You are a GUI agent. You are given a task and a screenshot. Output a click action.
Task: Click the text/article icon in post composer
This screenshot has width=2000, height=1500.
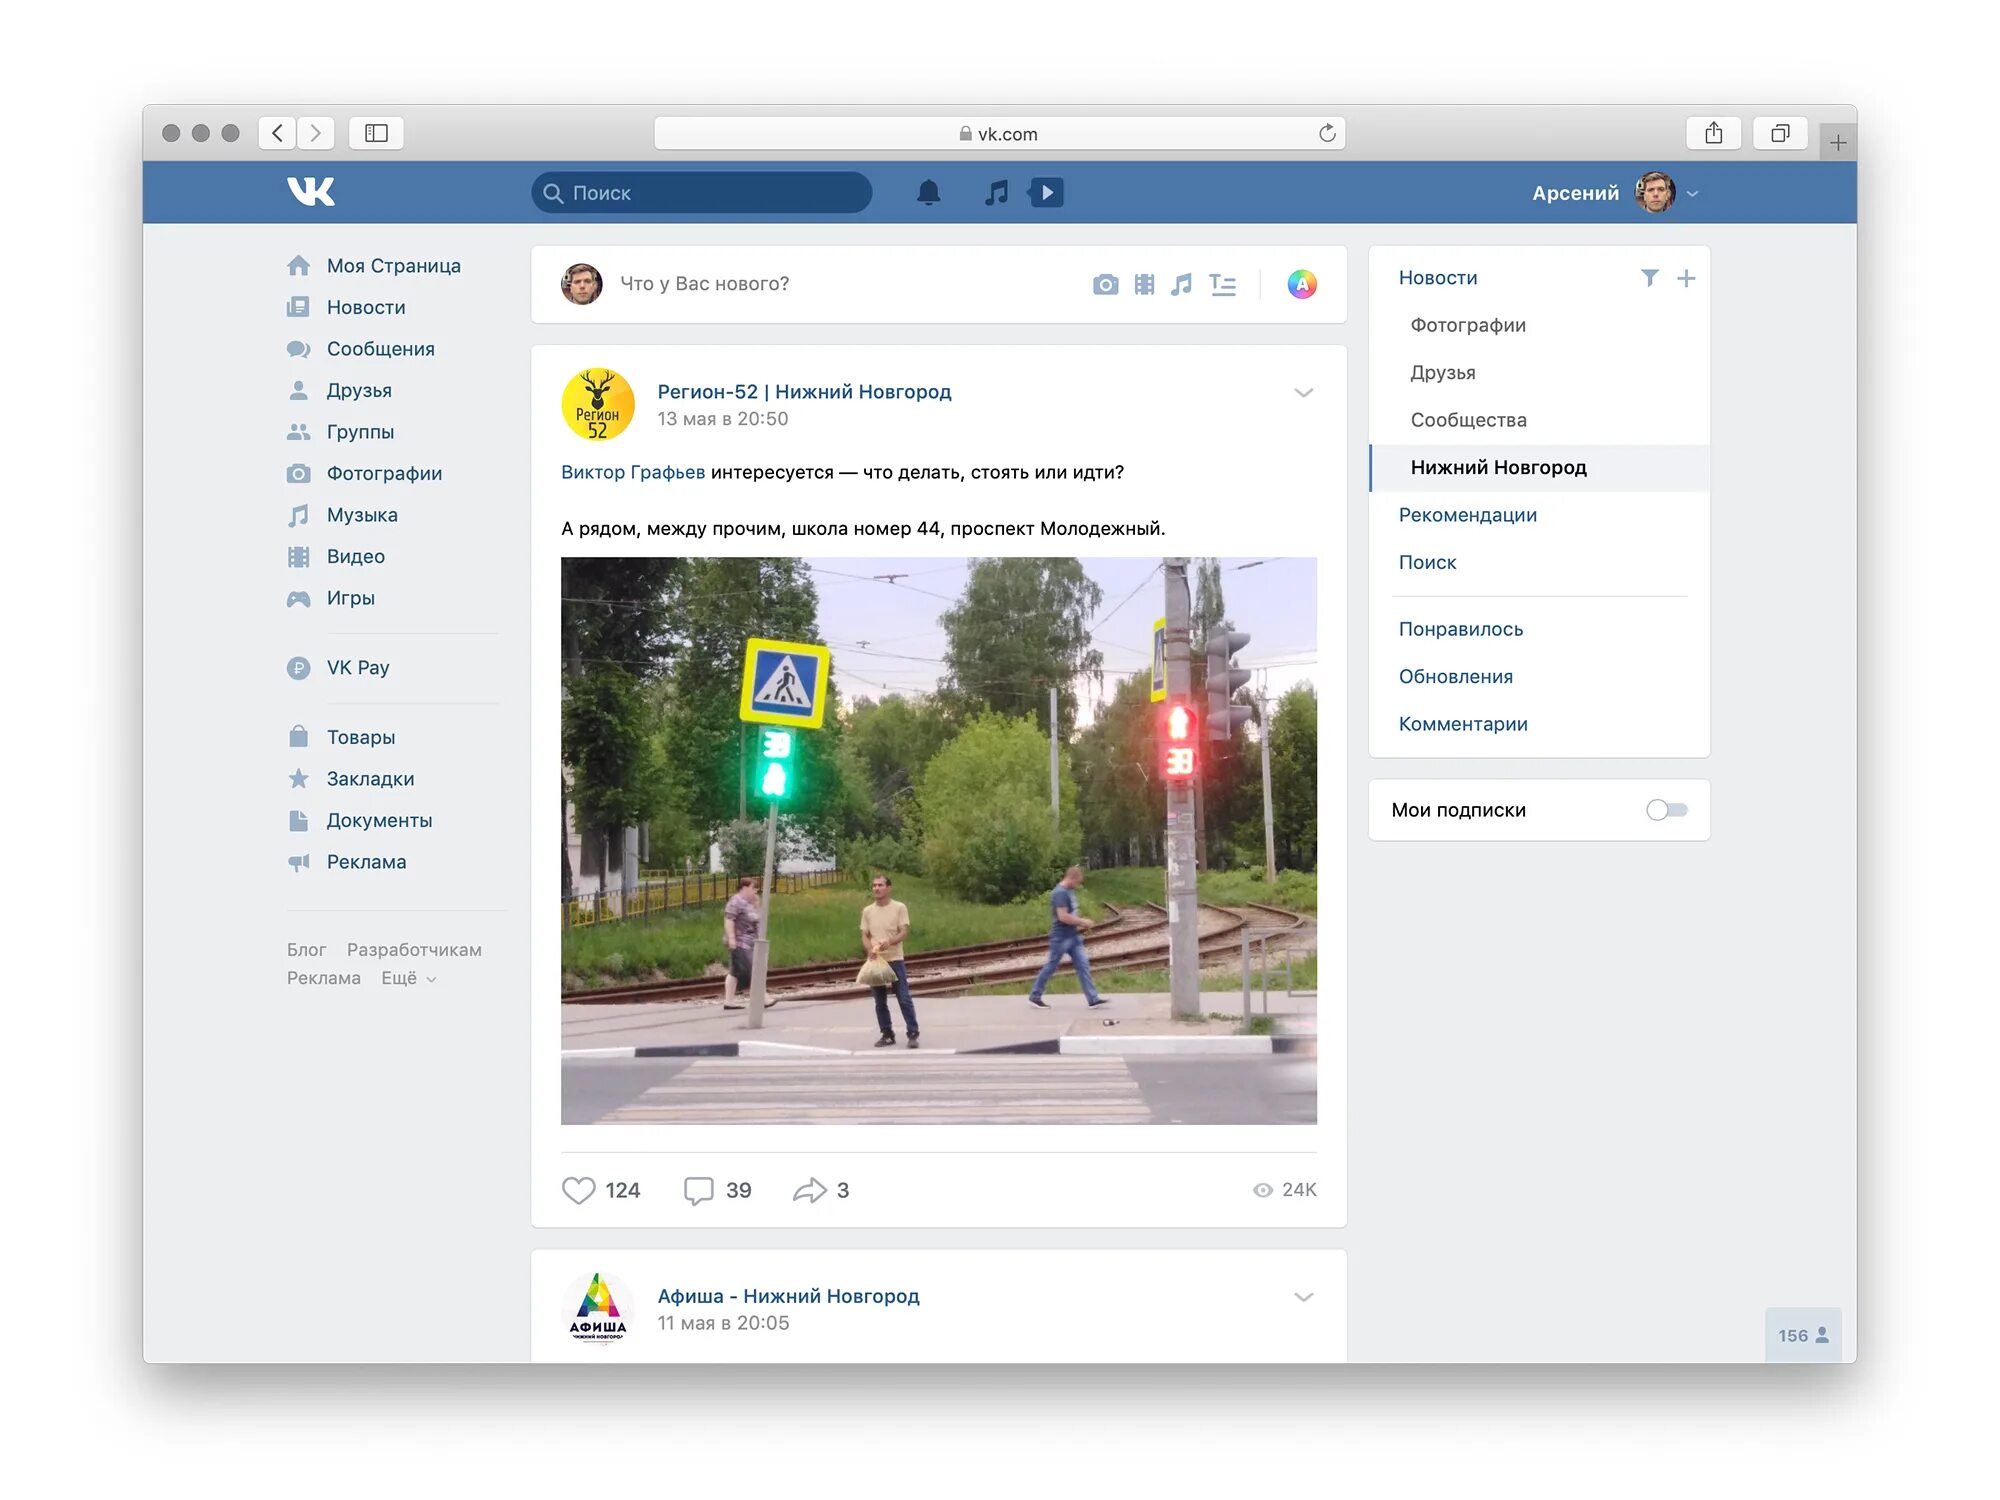point(1227,284)
